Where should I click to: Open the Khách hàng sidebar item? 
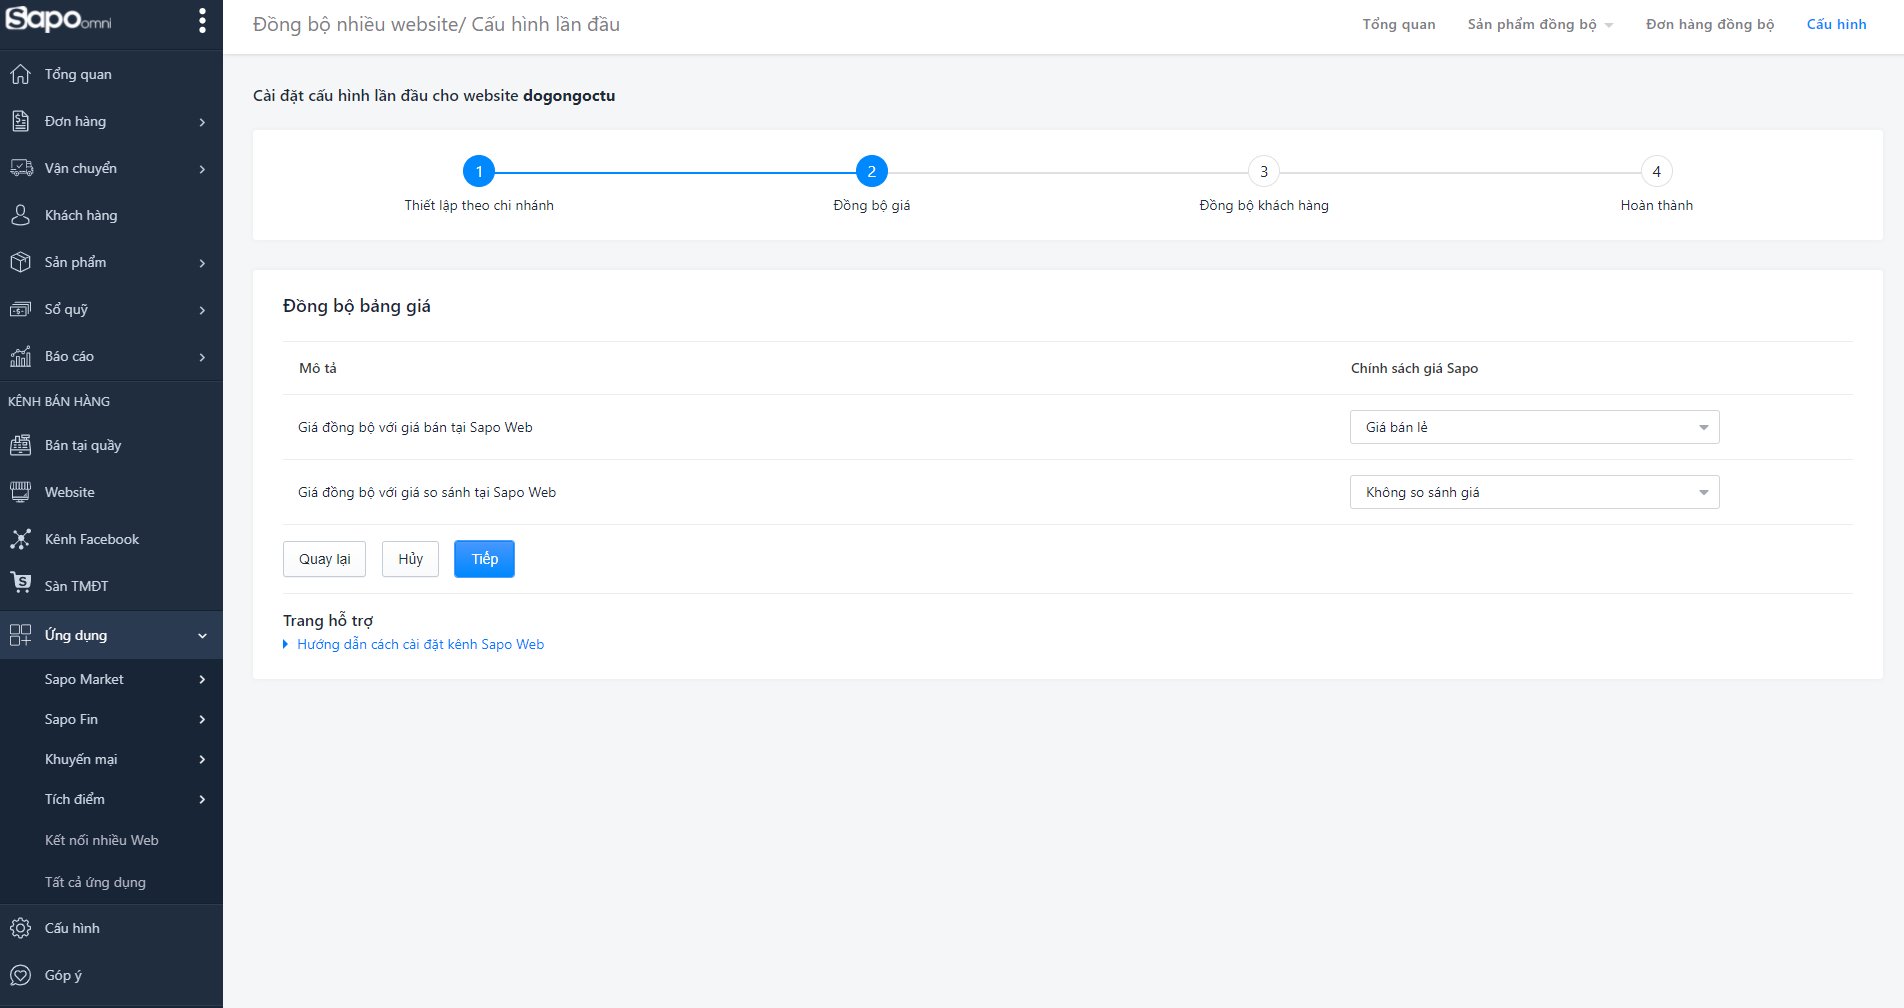point(111,215)
